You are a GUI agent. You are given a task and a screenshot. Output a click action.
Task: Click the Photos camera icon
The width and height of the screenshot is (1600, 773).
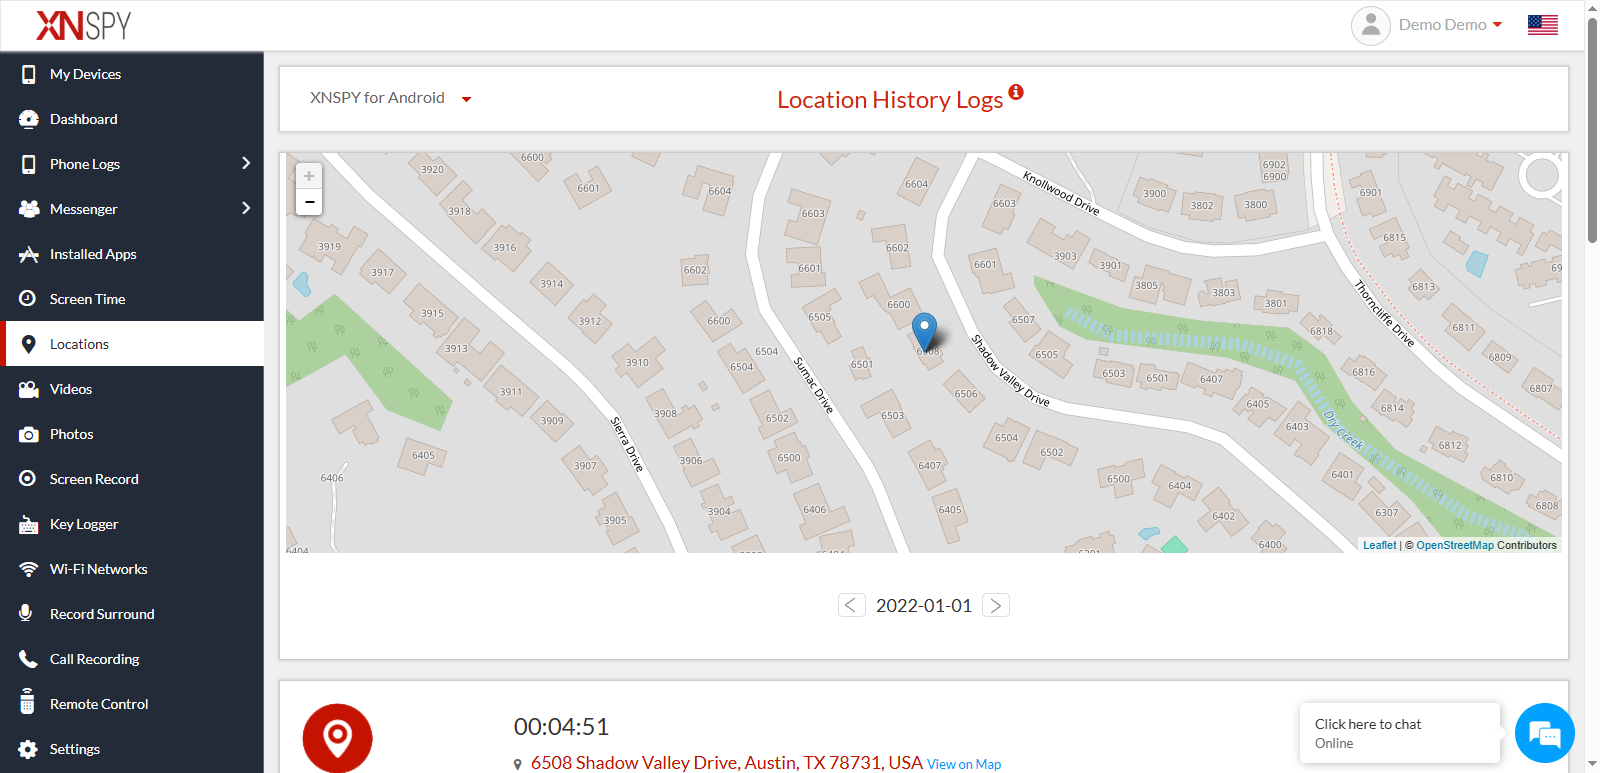29,434
